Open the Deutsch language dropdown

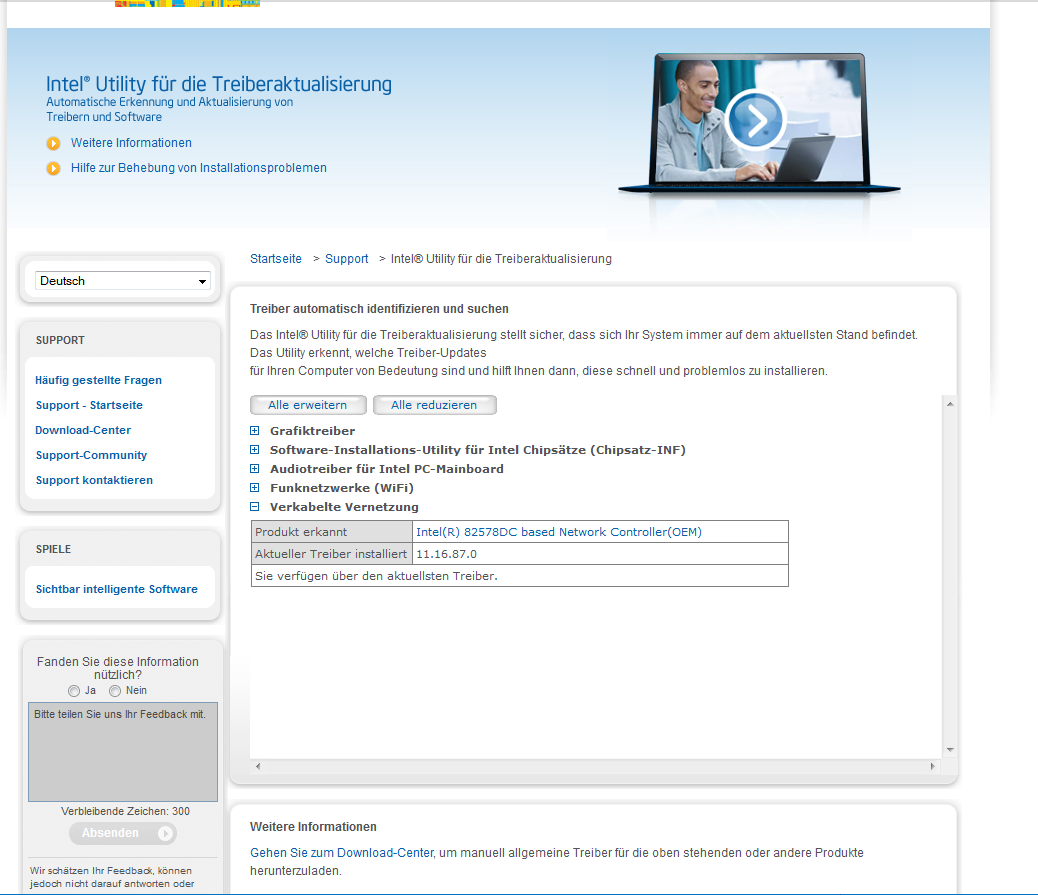(x=123, y=281)
